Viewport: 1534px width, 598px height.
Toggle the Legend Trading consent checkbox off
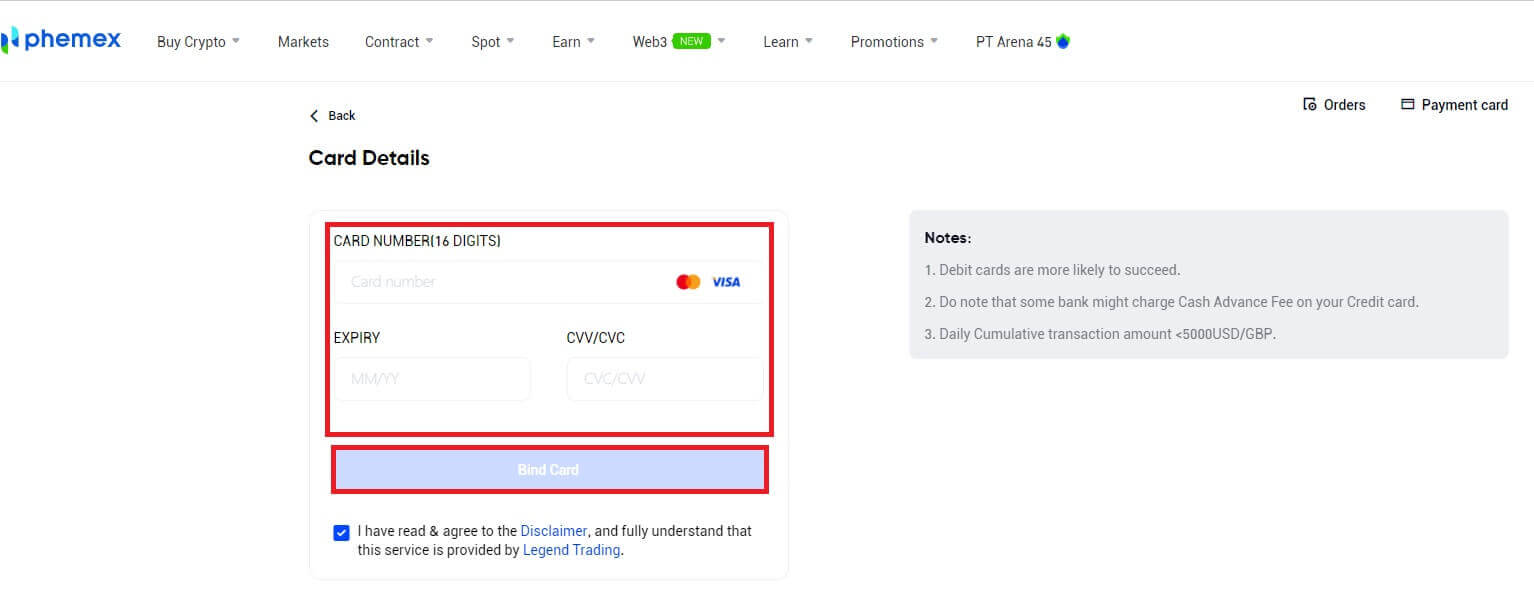341,532
